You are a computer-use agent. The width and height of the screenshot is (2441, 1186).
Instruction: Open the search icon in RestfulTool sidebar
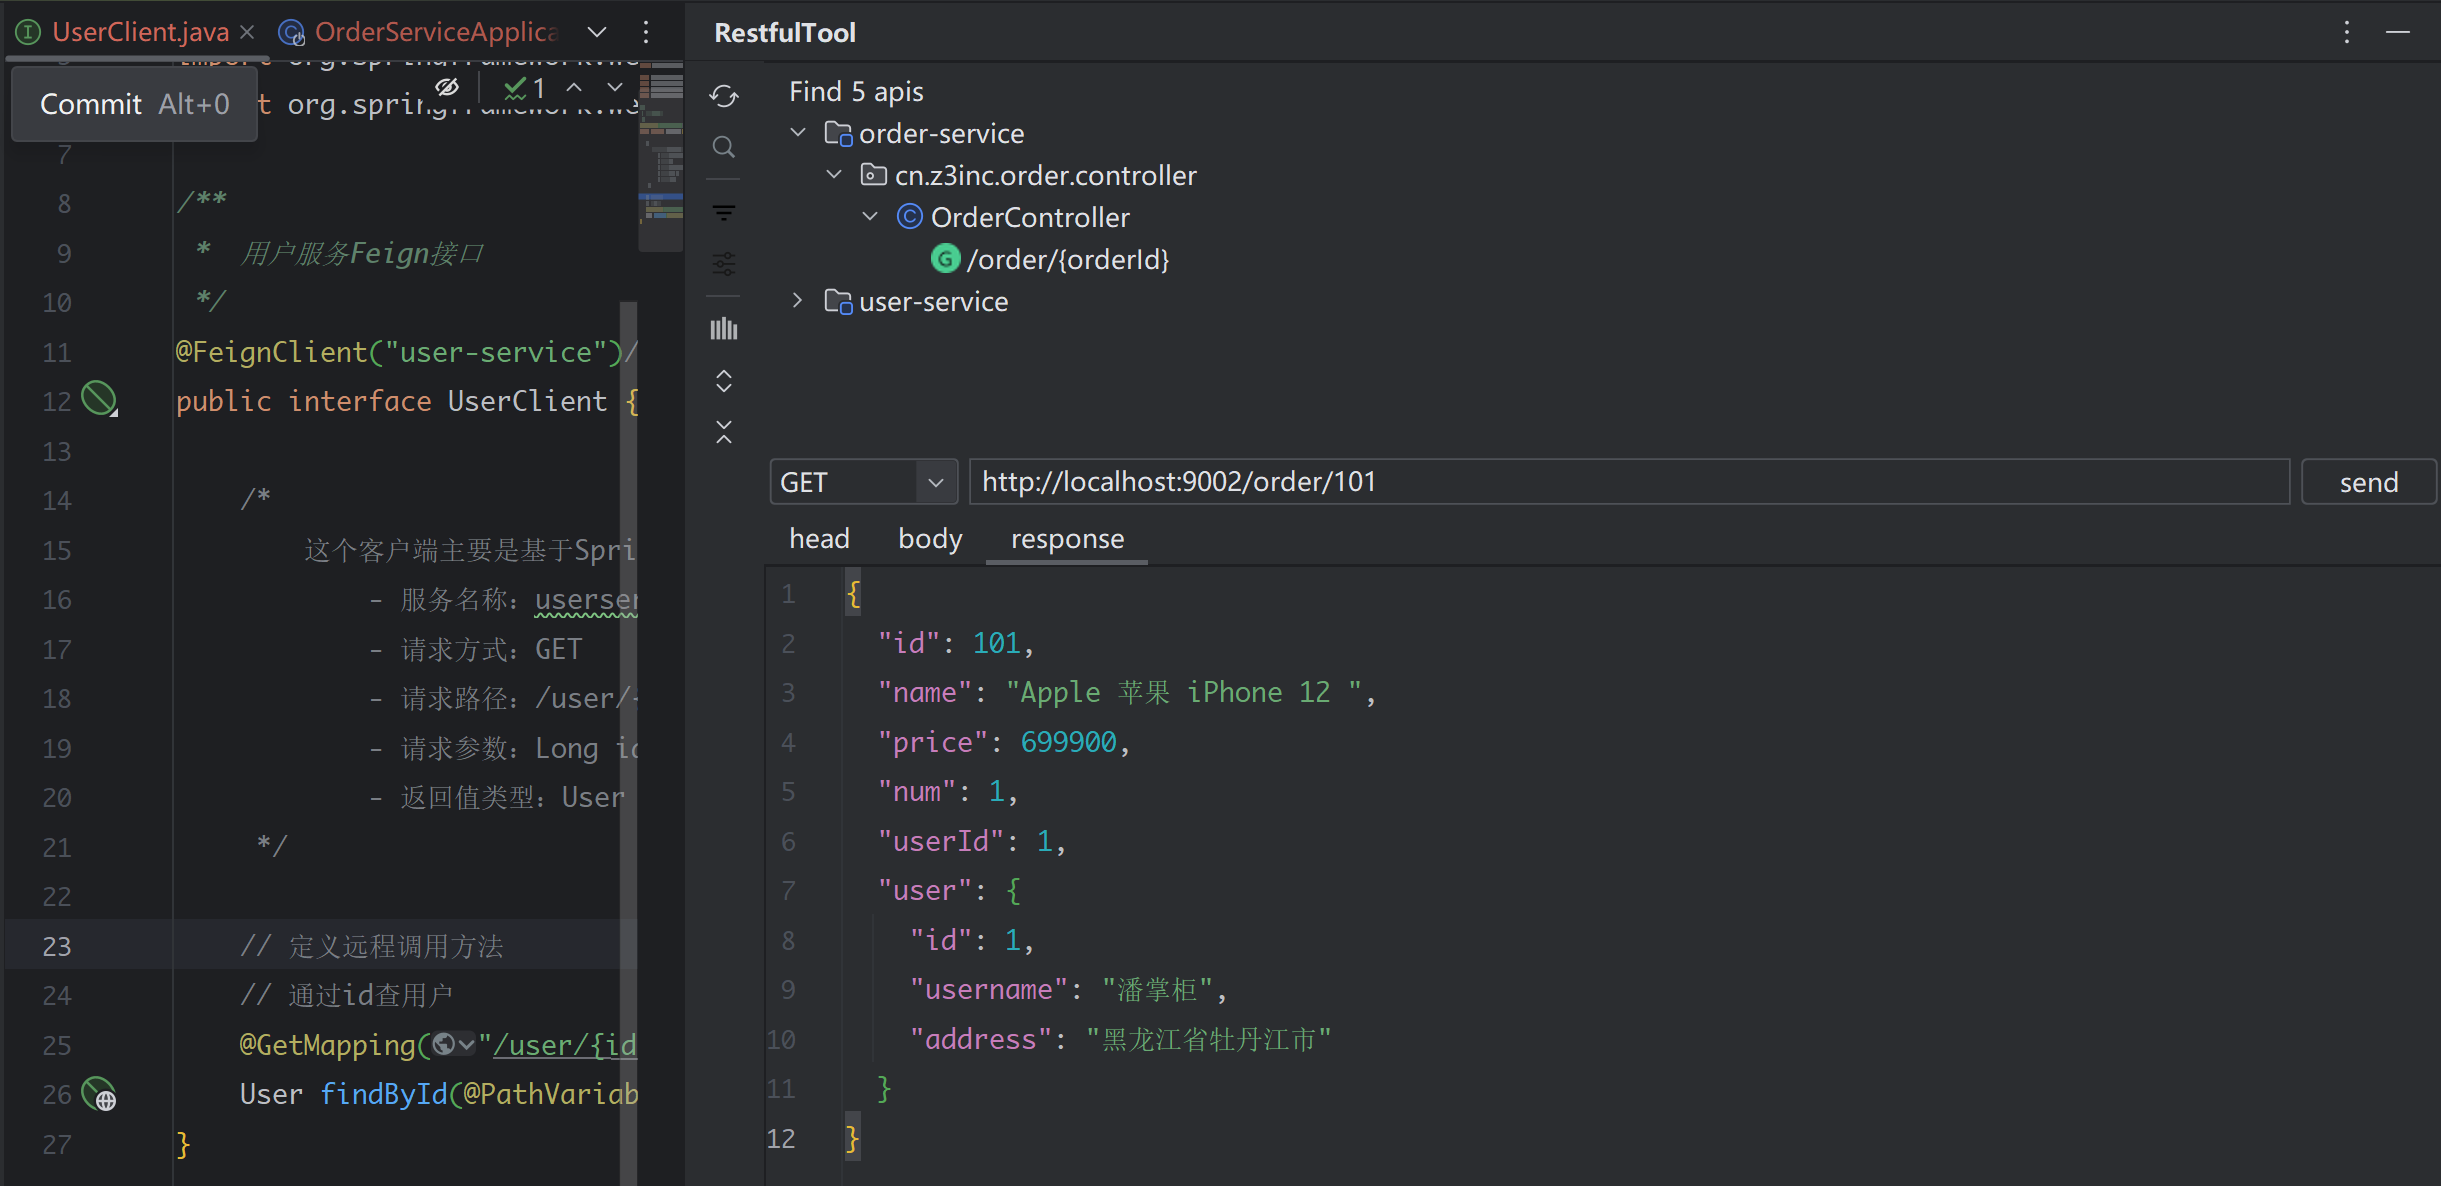pos(724,147)
